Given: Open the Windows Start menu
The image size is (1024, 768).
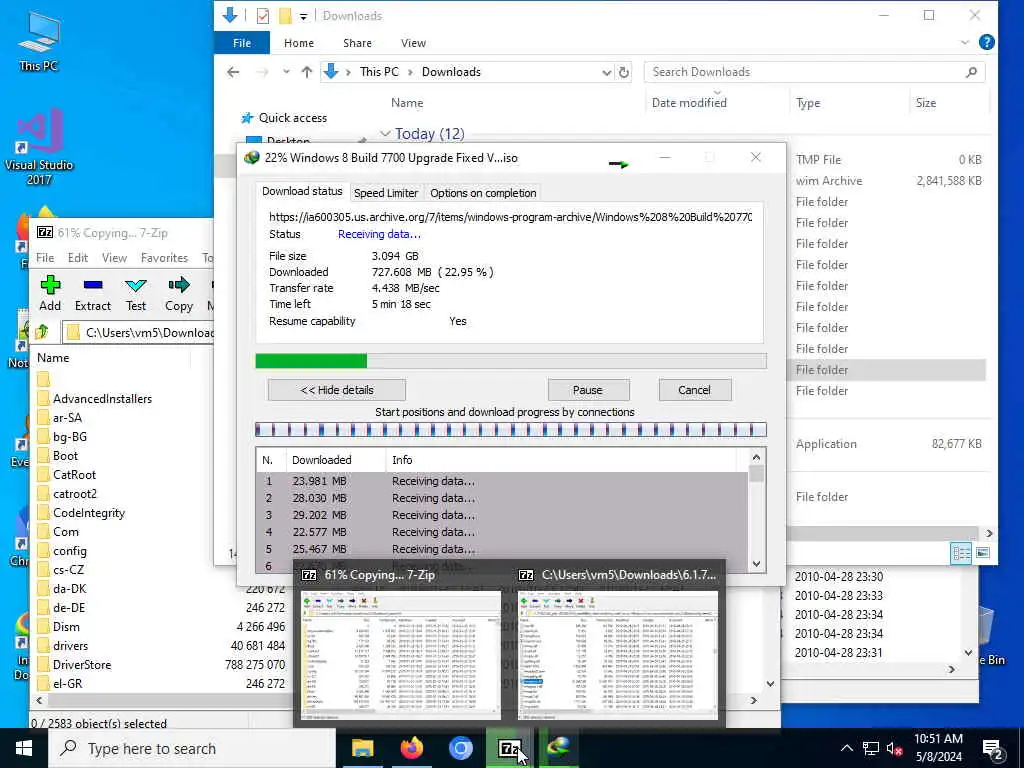Looking at the screenshot, I should (24, 748).
